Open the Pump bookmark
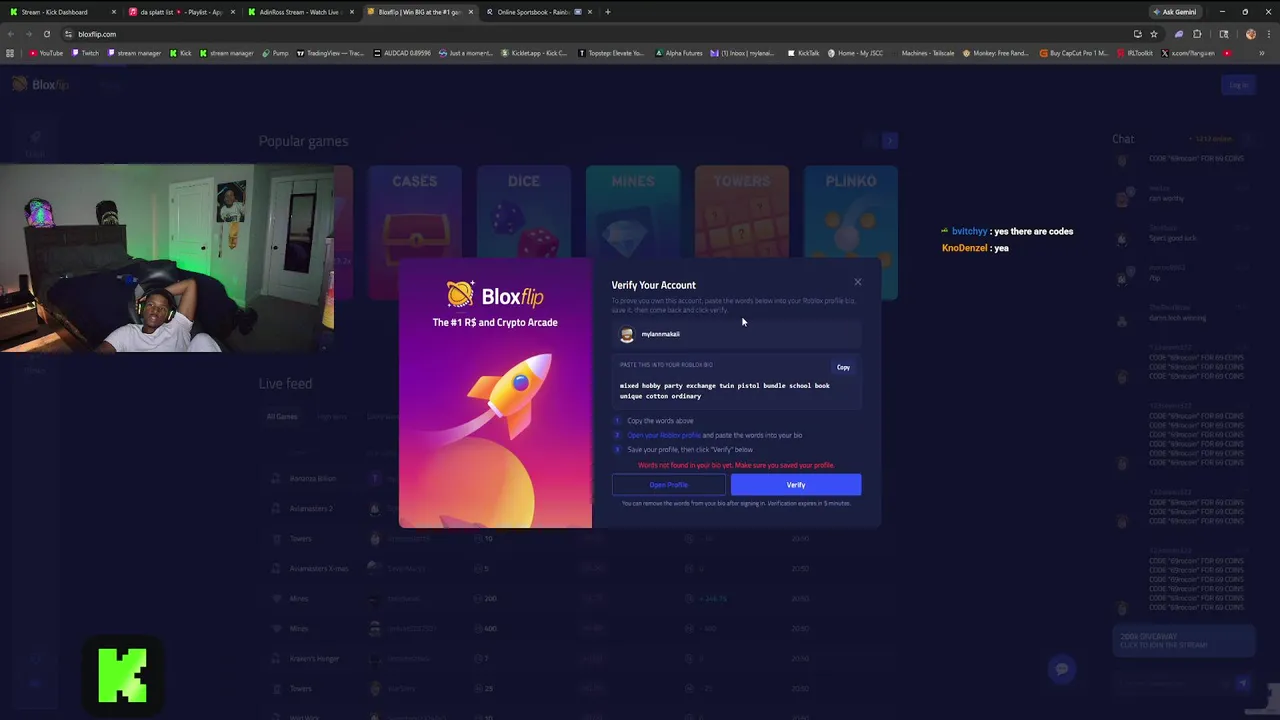 click(x=275, y=53)
